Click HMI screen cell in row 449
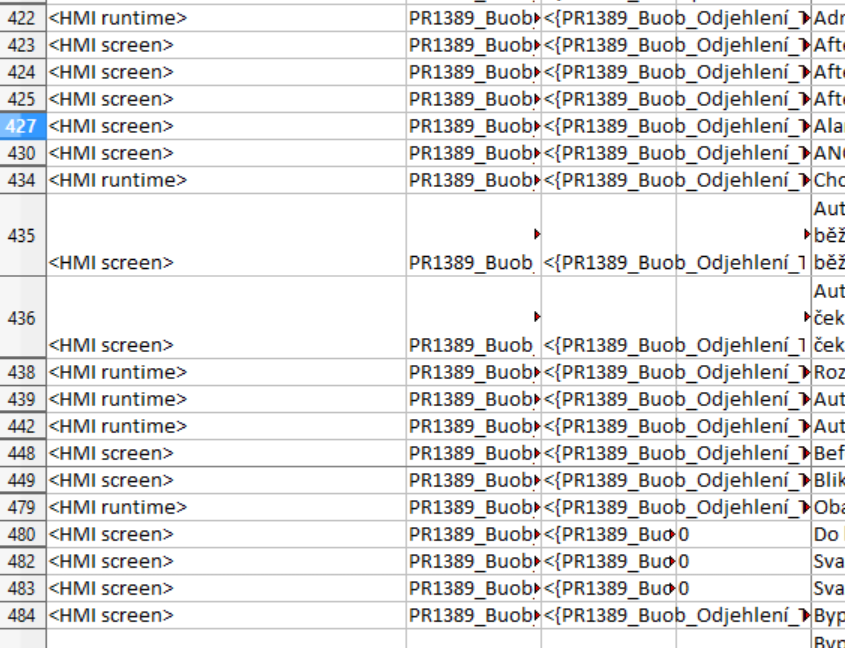Viewport: 845px width, 648px height. point(225,480)
